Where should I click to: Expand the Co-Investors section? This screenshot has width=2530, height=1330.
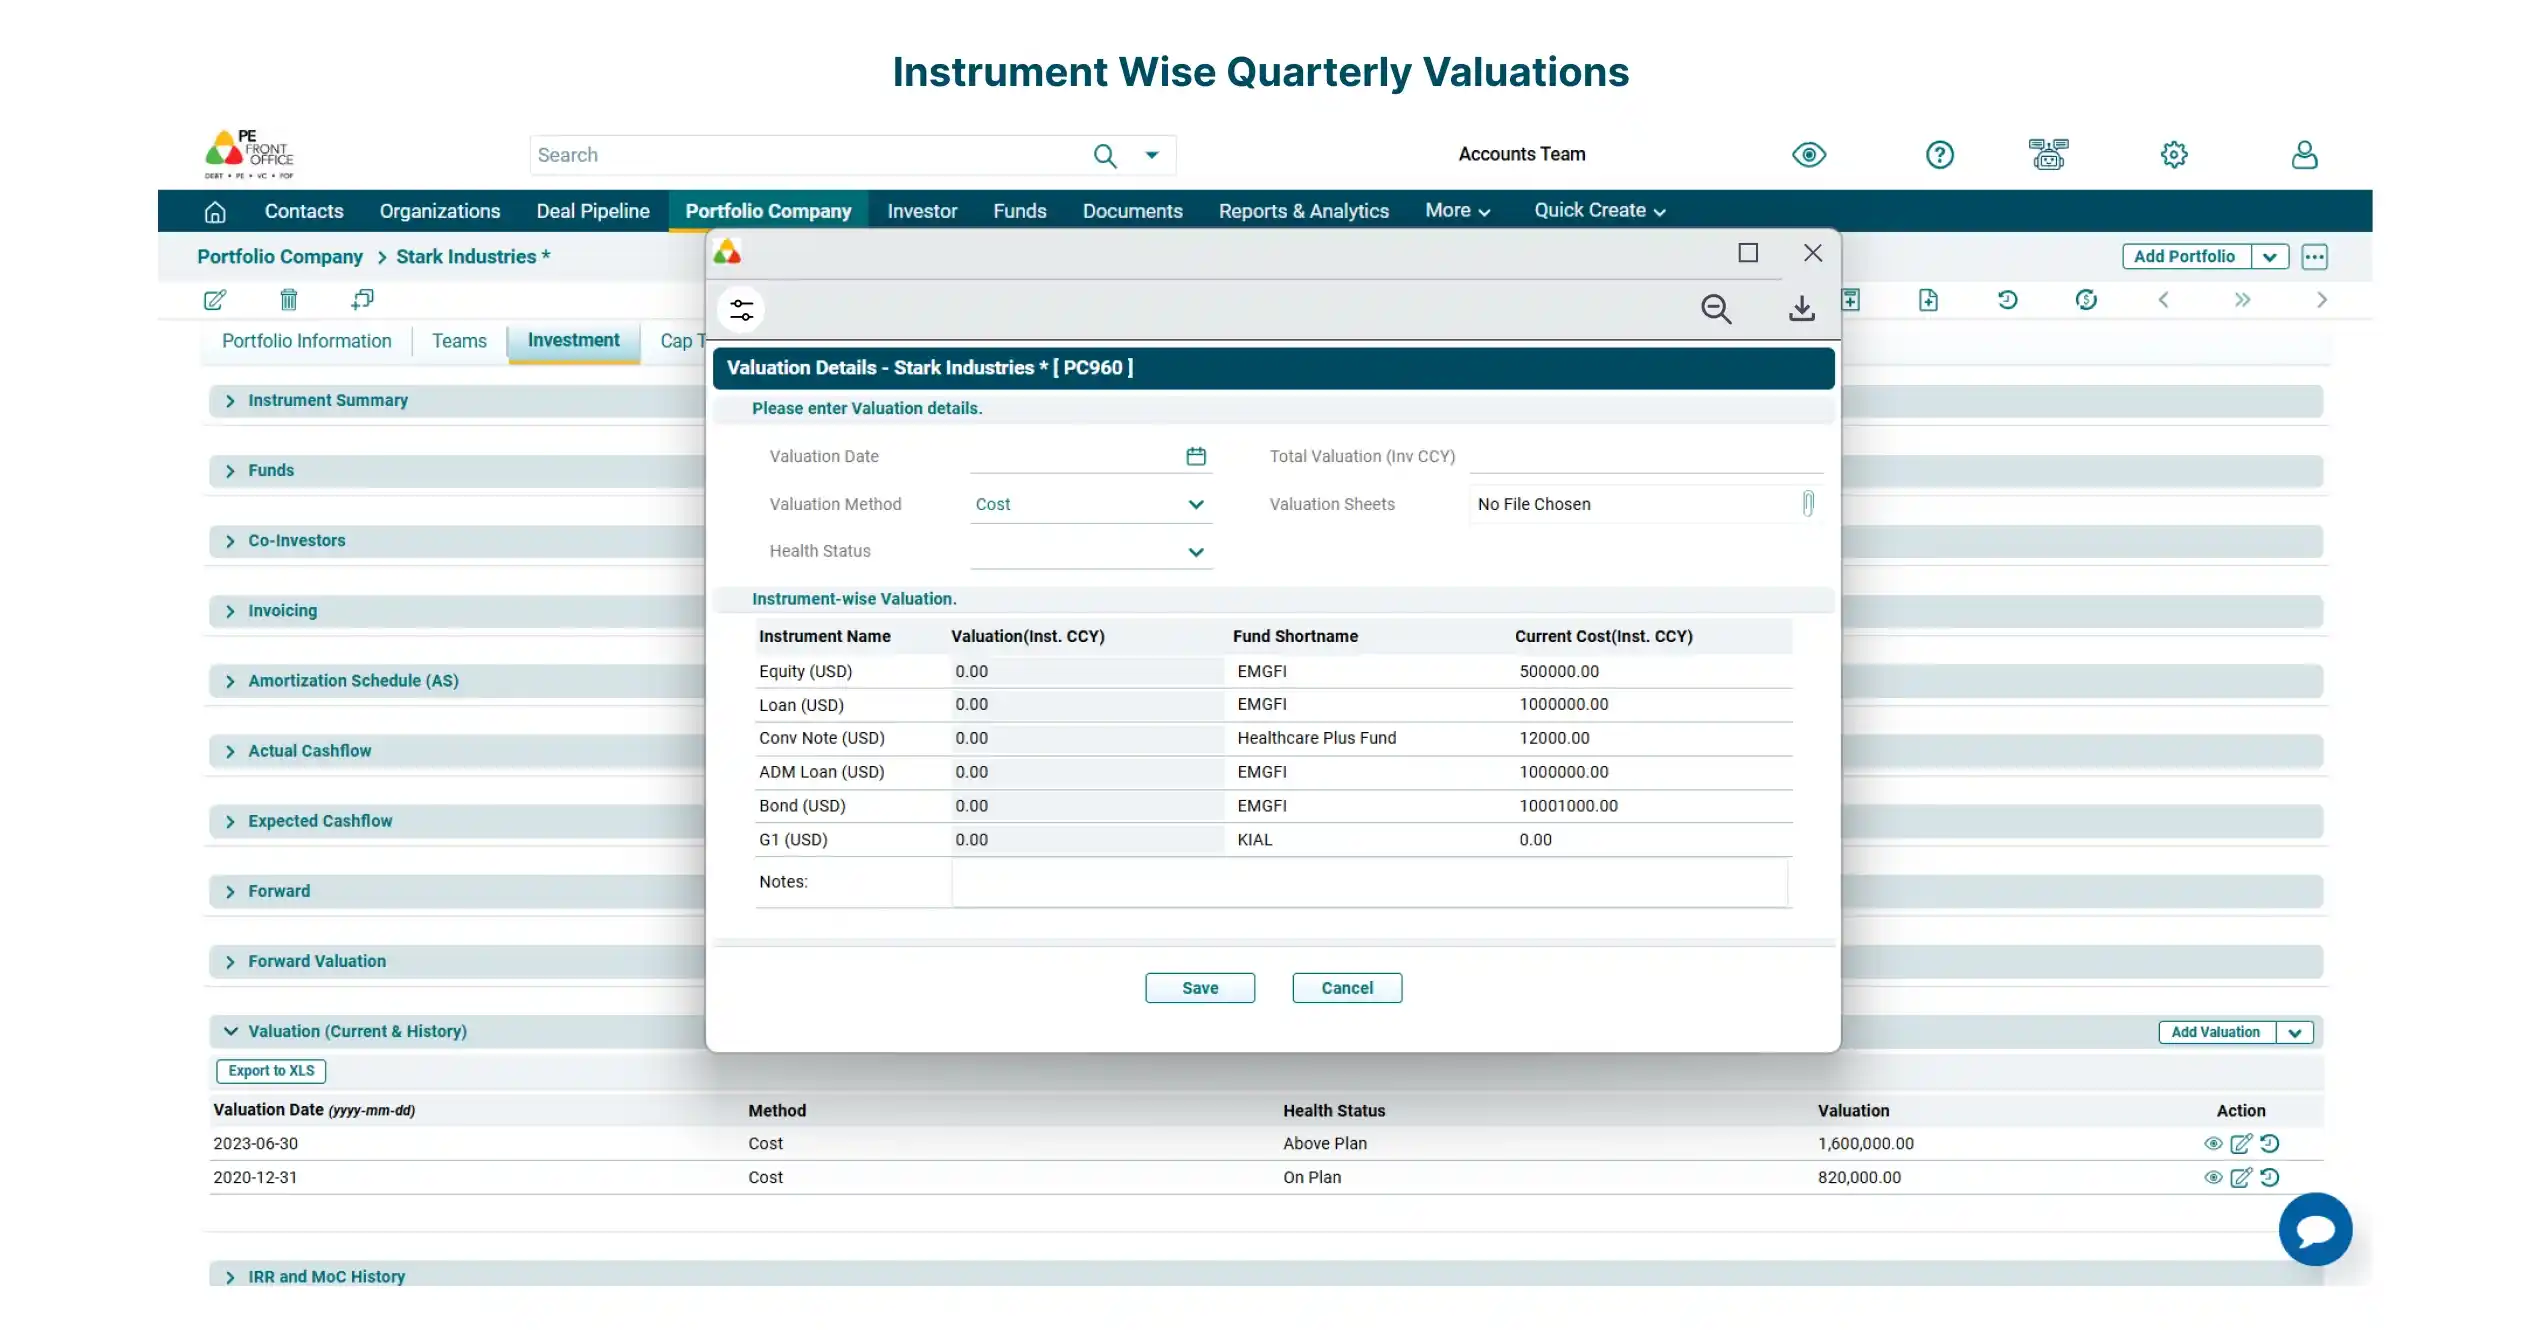point(230,540)
